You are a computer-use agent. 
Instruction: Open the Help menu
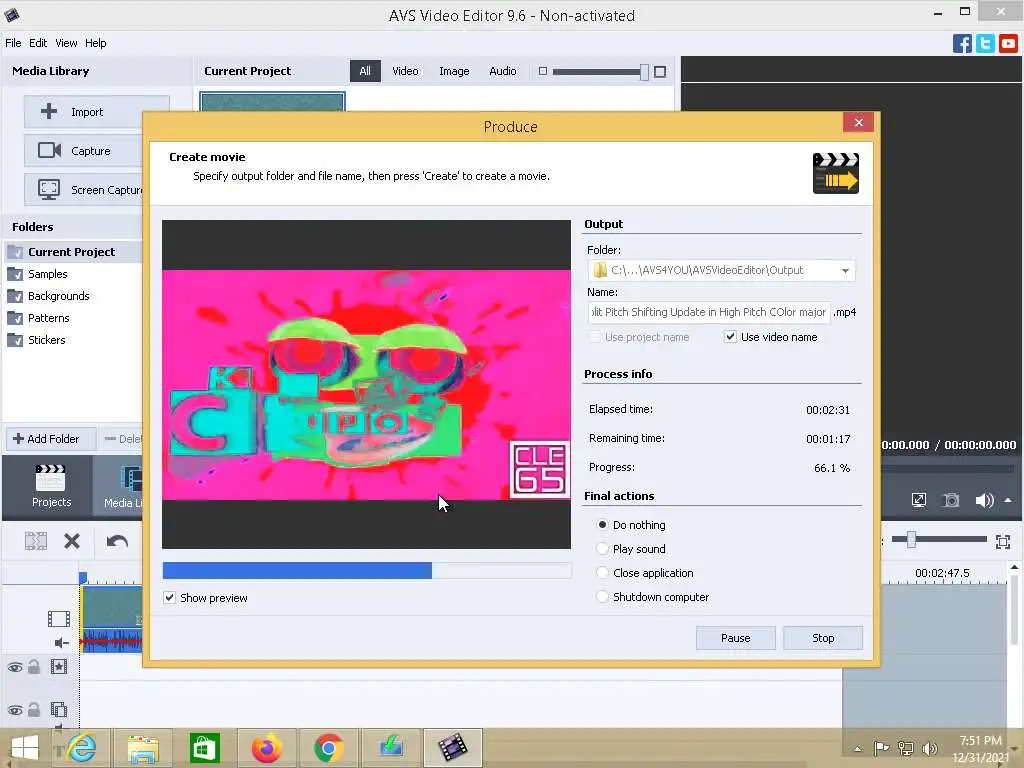[x=95, y=43]
